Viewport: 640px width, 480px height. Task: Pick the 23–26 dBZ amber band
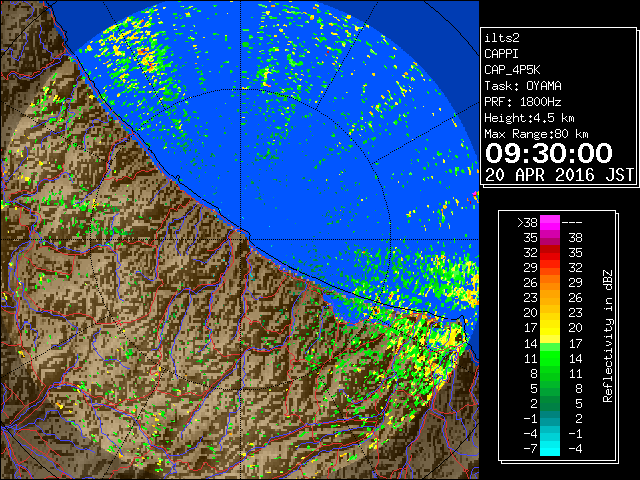(x=550, y=298)
